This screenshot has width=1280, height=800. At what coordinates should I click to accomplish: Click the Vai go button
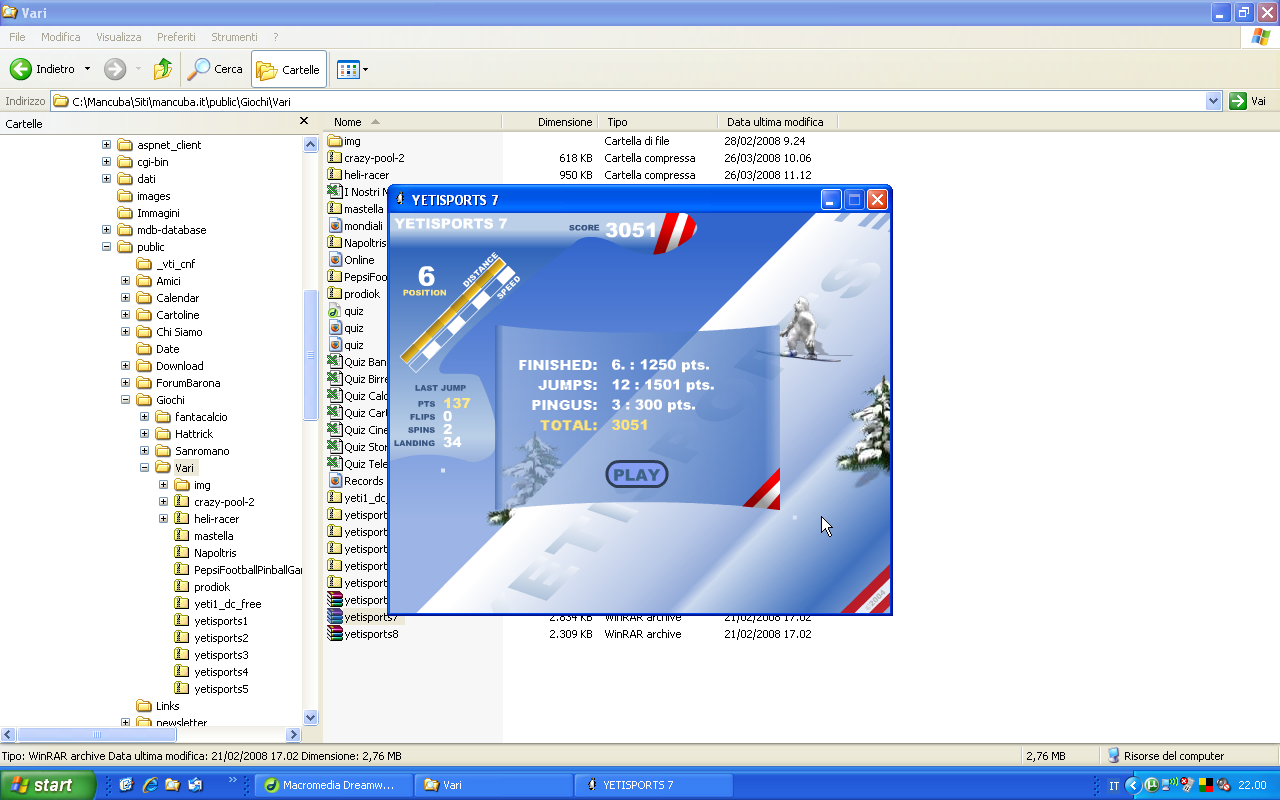click(x=1249, y=101)
